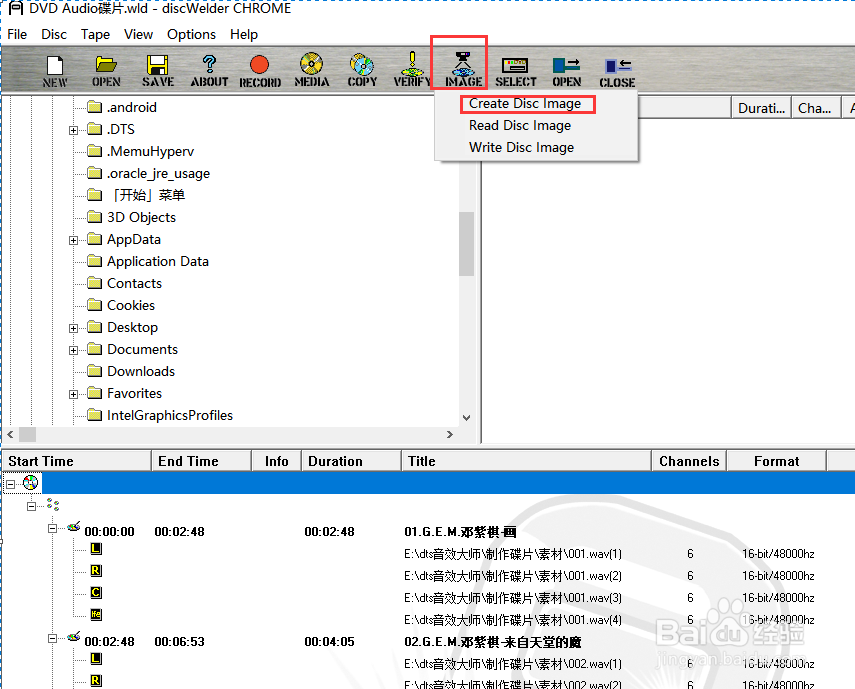Select the group icon under the disc root

(53, 505)
